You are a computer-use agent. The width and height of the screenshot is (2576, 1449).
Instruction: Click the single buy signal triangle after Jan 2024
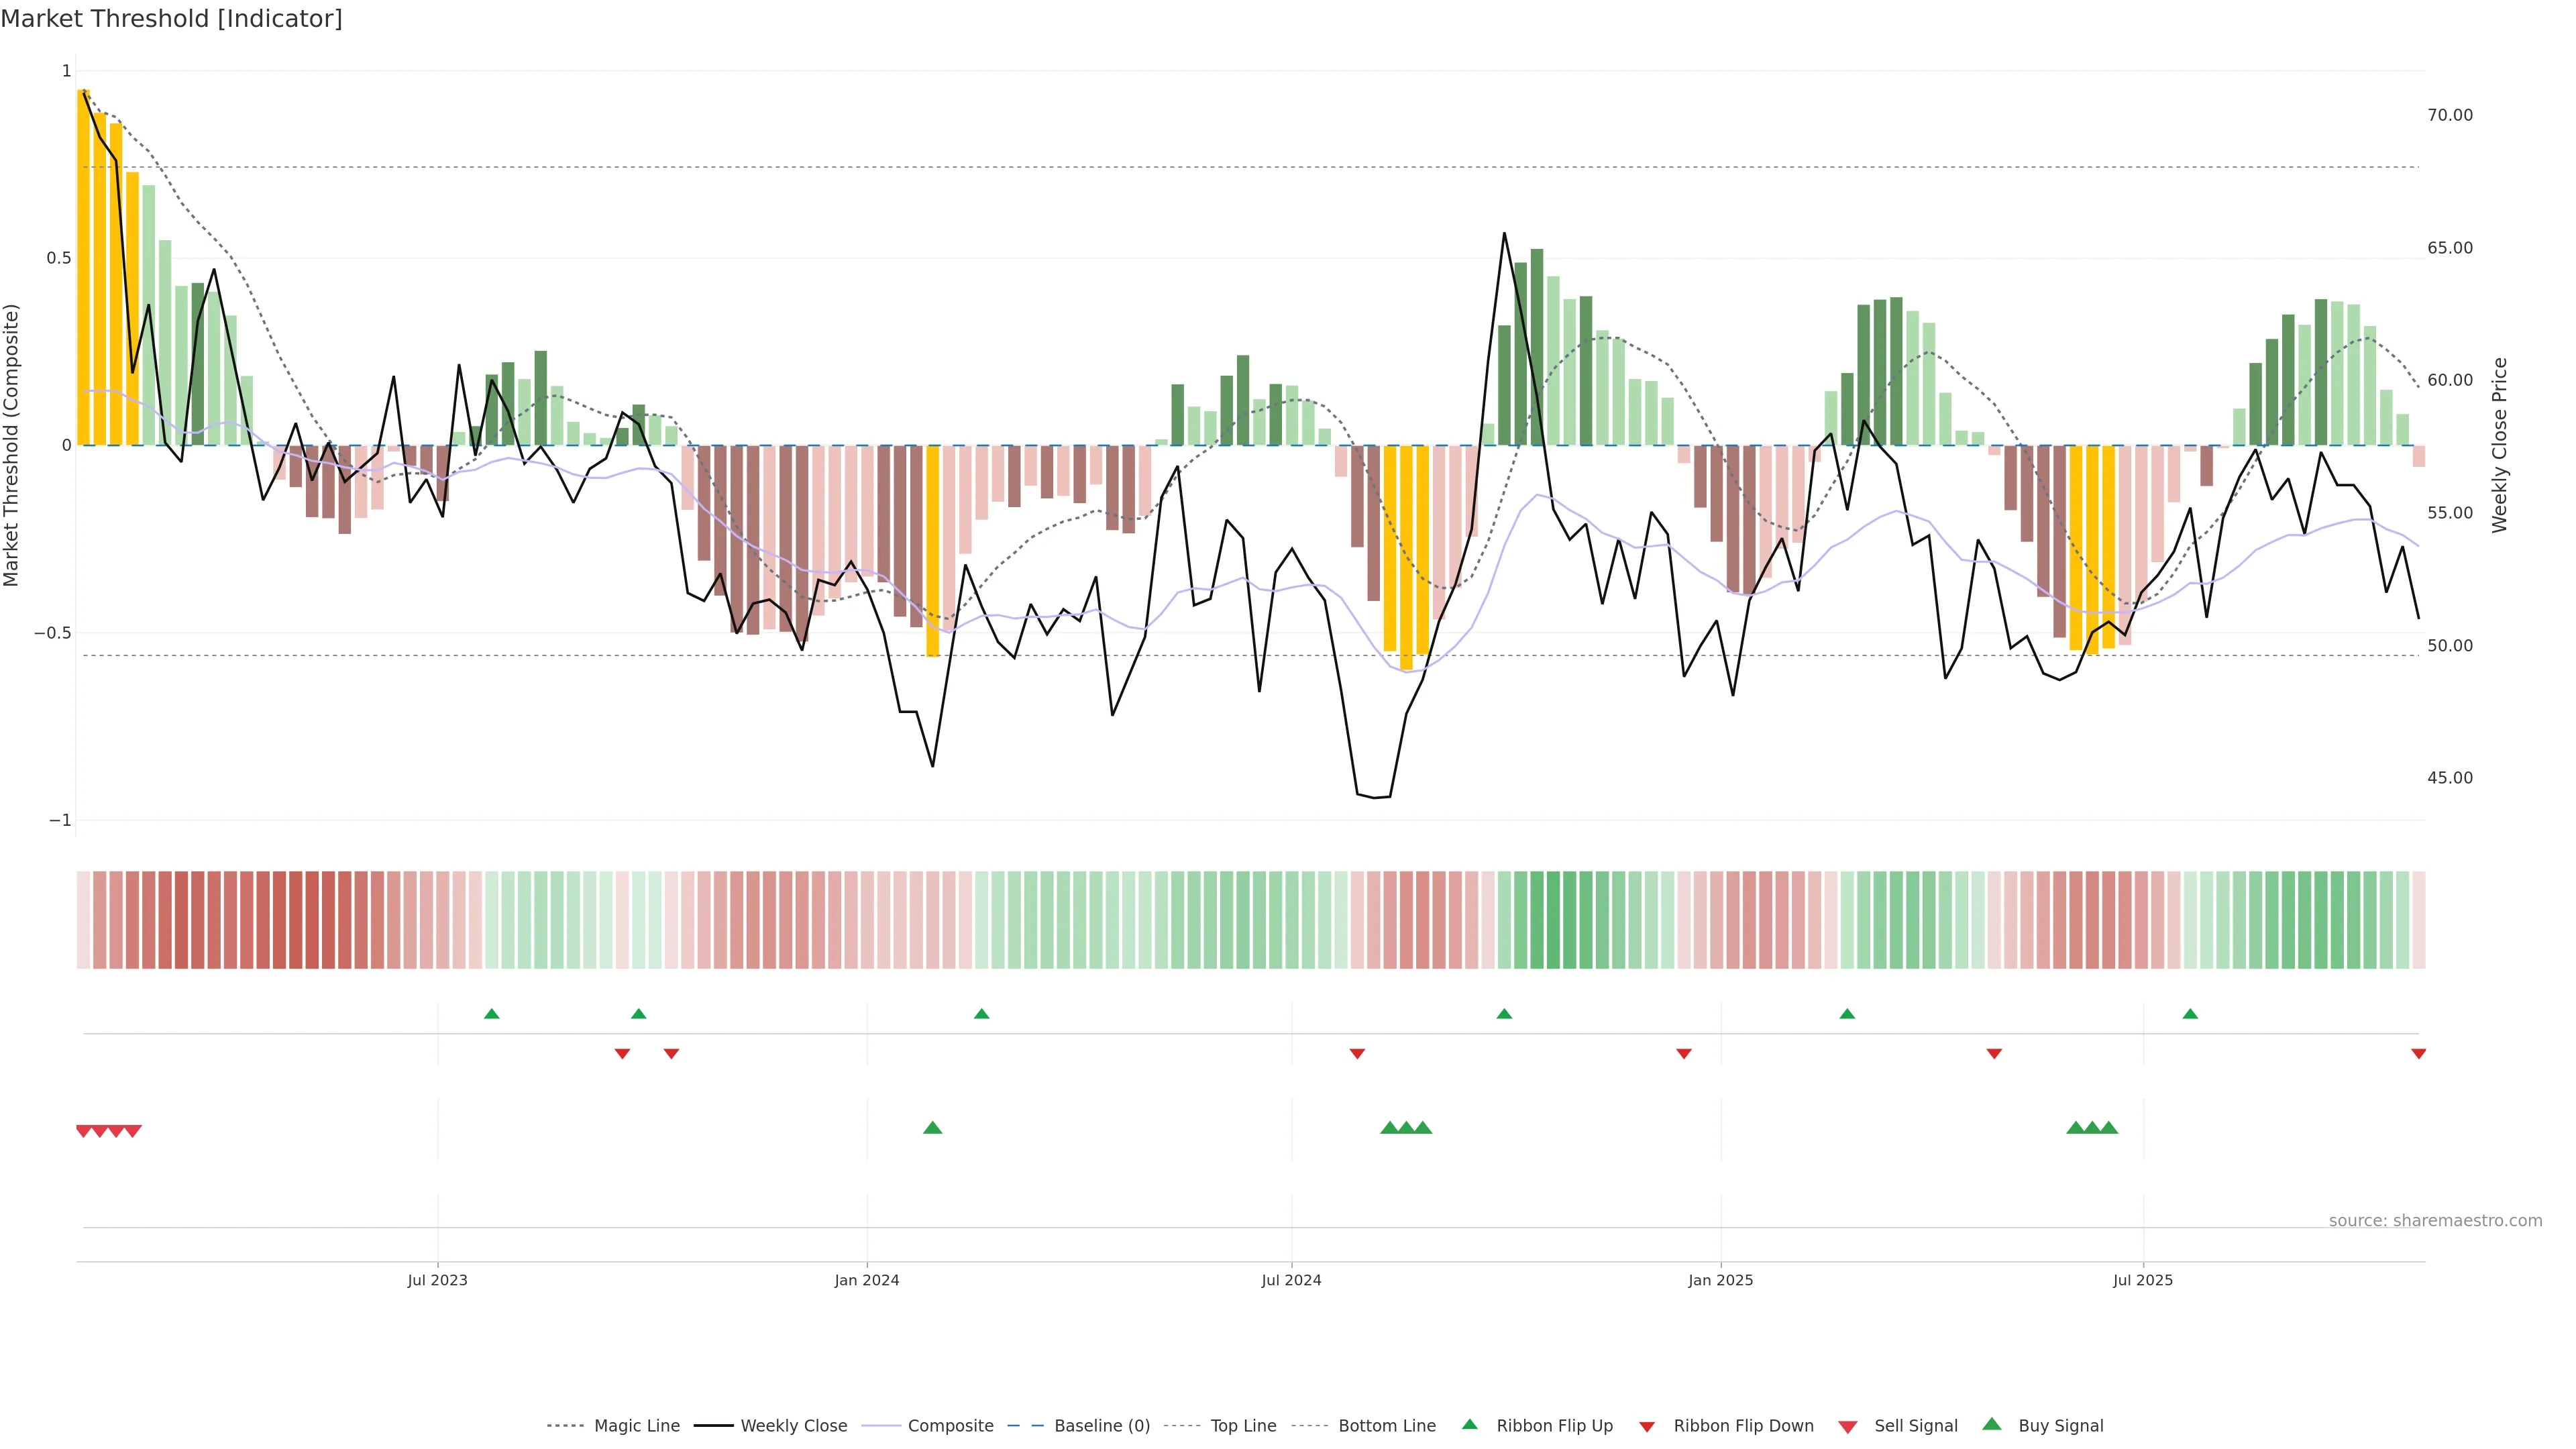[x=932, y=1128]
